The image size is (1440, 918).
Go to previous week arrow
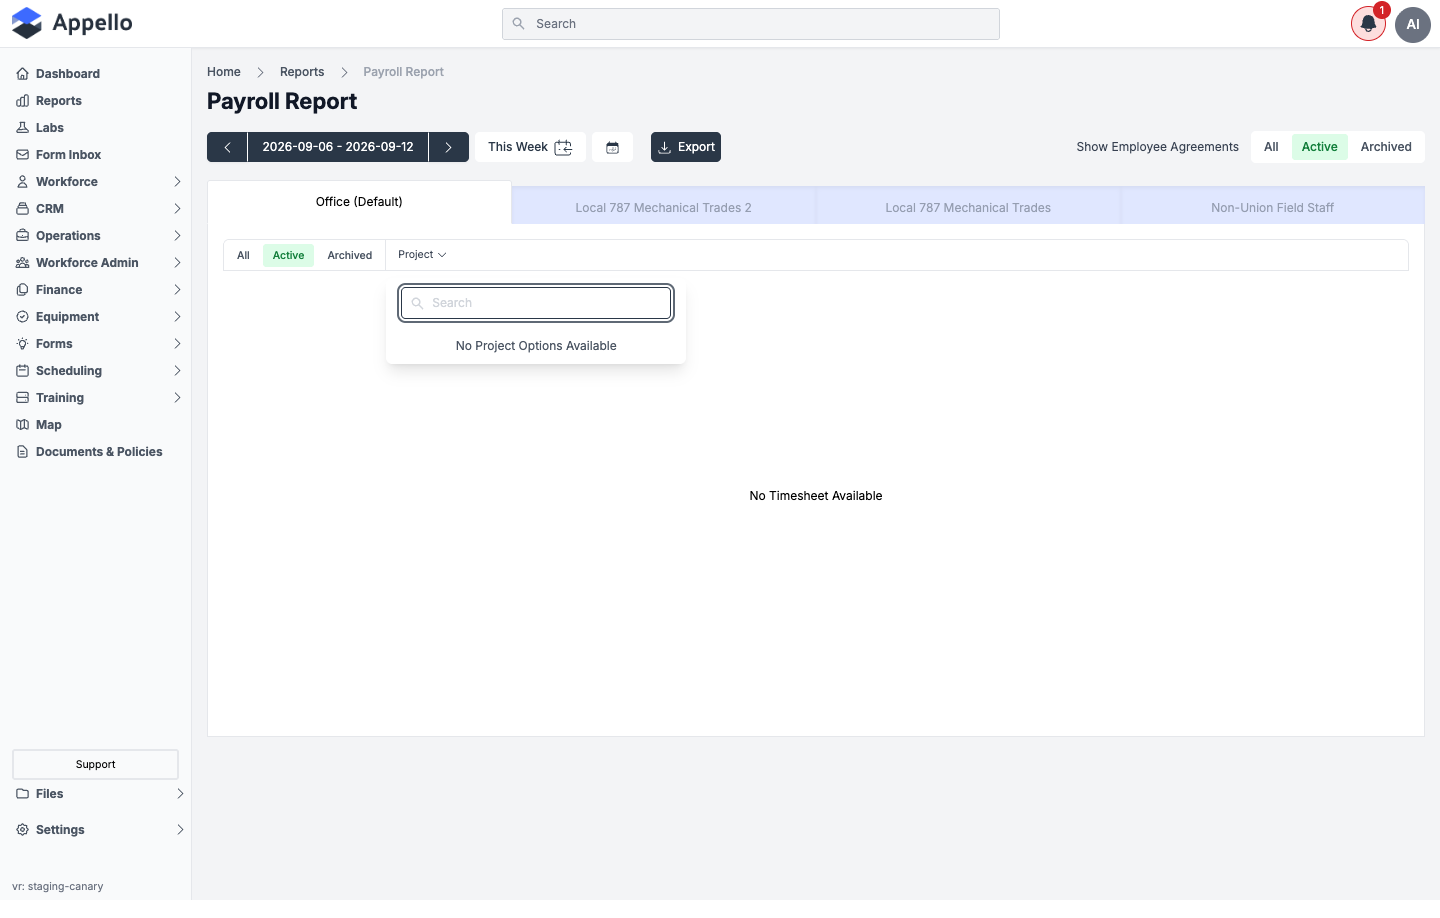227,147
